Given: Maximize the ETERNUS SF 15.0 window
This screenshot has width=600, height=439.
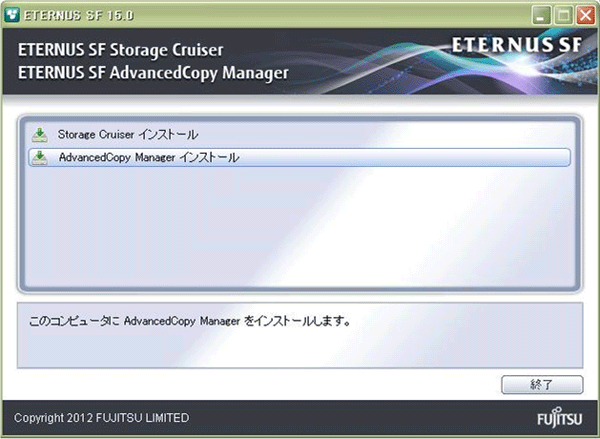Looking at the screenshot, I should [x=564, y=16].
